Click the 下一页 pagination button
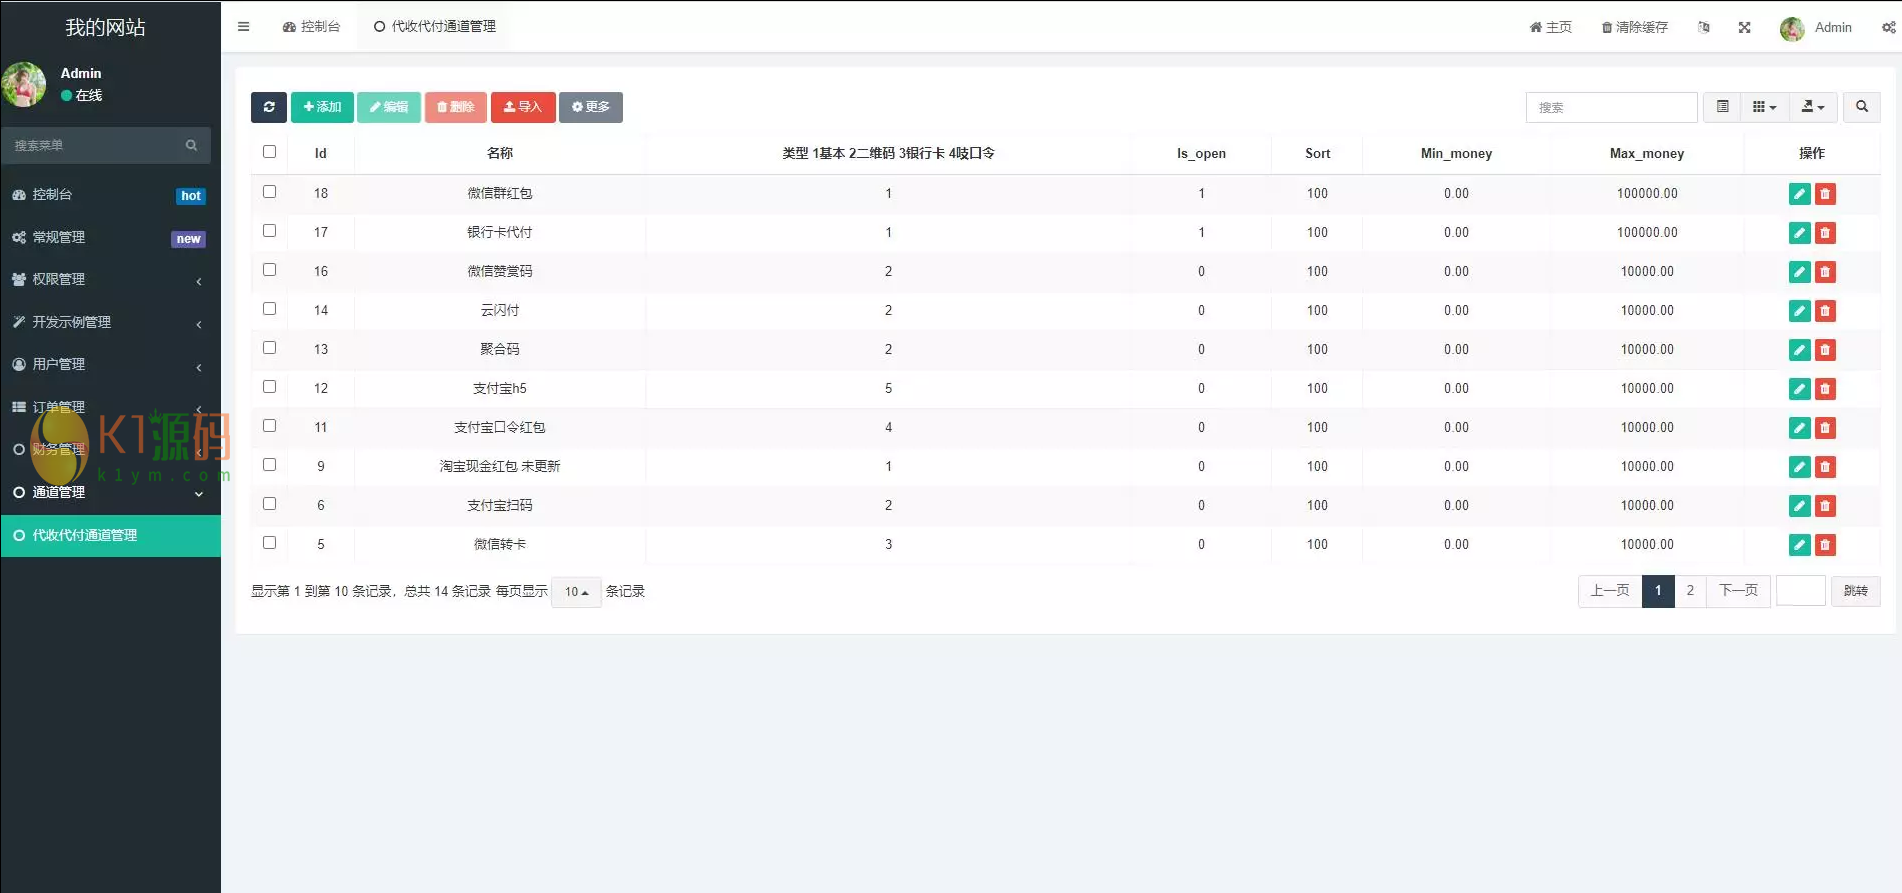Image resolution: width=1902 pixels, height=893 pixels. [1738, 591]
